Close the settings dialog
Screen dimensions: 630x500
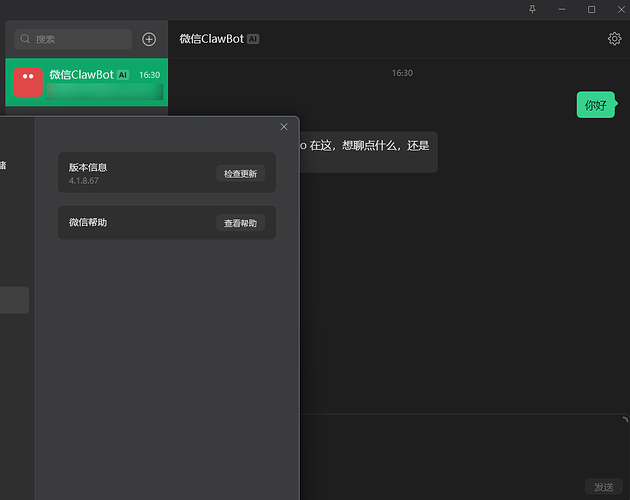[284, 127]
